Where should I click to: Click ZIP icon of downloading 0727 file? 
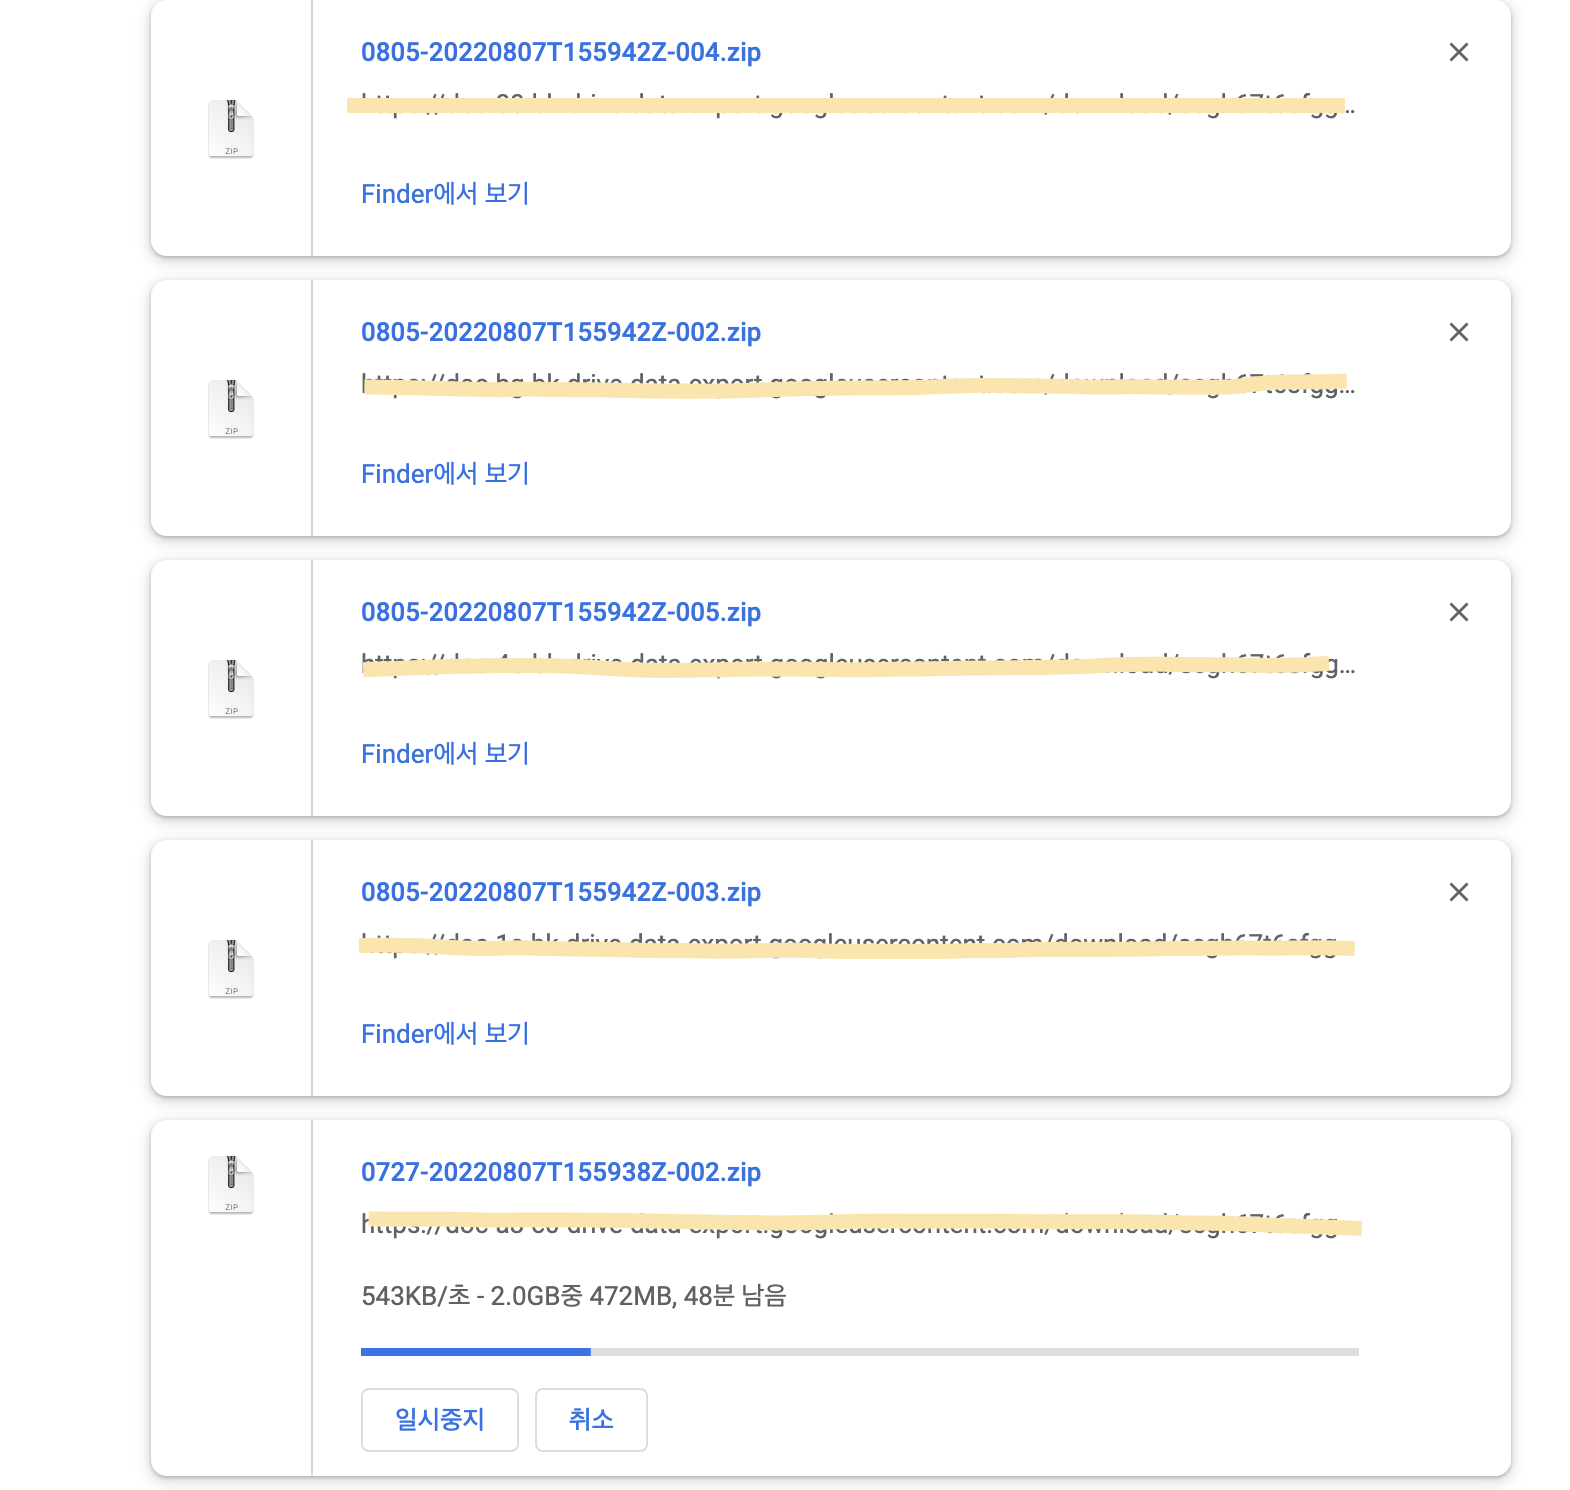pos(231,1185)
